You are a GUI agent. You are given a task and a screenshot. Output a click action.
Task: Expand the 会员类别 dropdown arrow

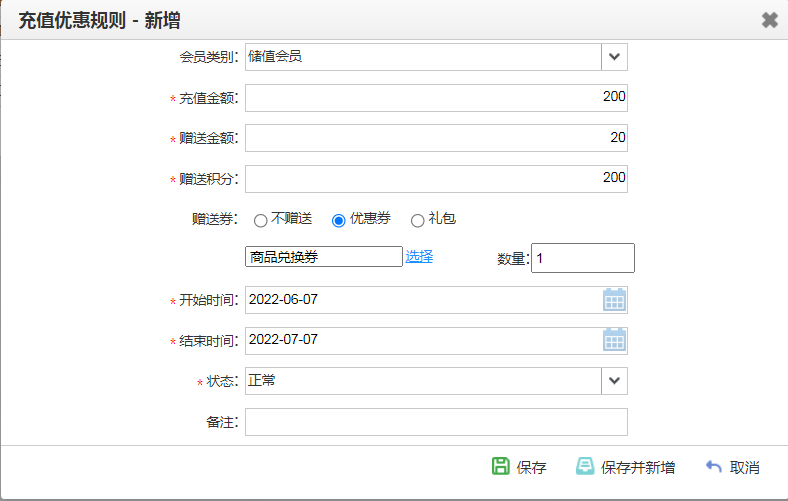point(614,57)
